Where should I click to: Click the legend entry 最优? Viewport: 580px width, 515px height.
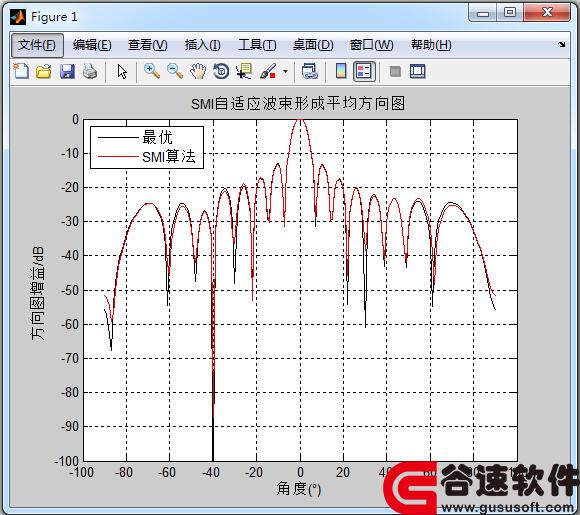click(x=157, y=137)
